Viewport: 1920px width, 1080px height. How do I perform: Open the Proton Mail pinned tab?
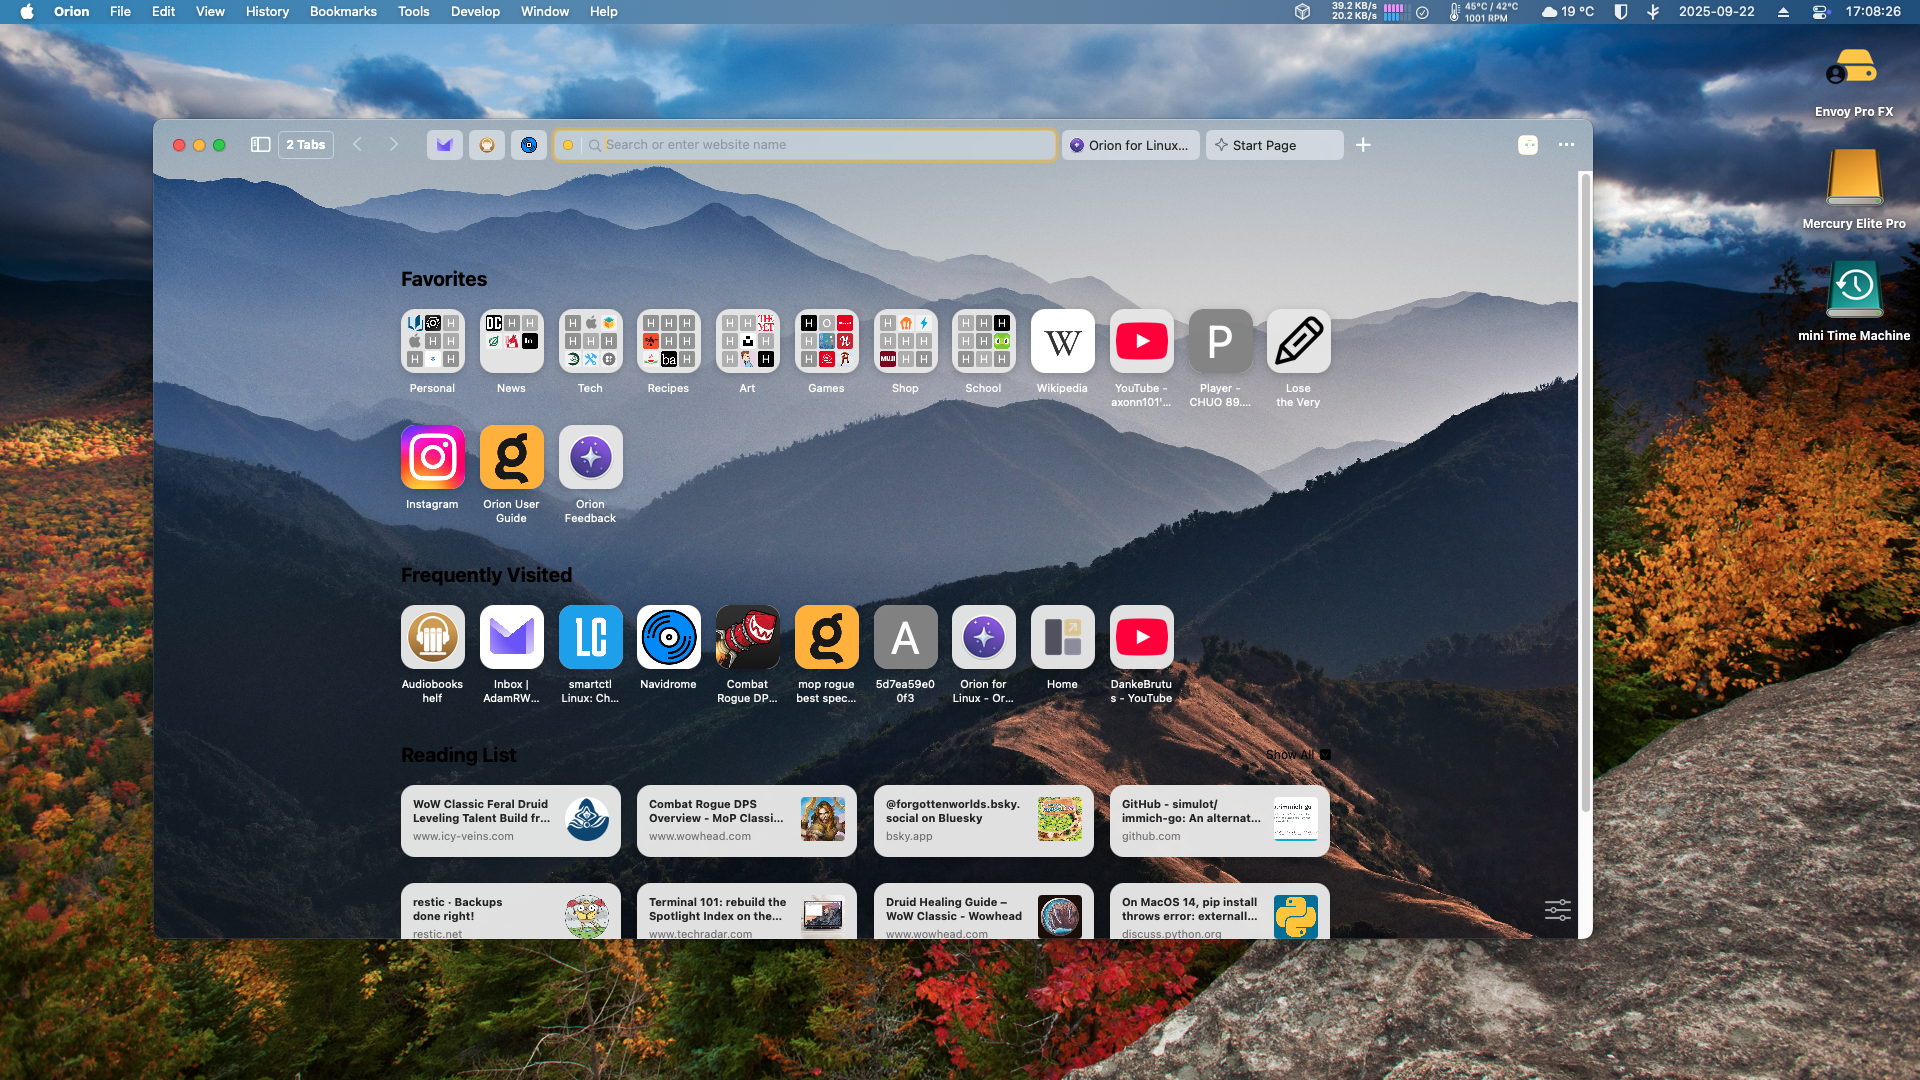pyautogui.click(x=445, y=144)
